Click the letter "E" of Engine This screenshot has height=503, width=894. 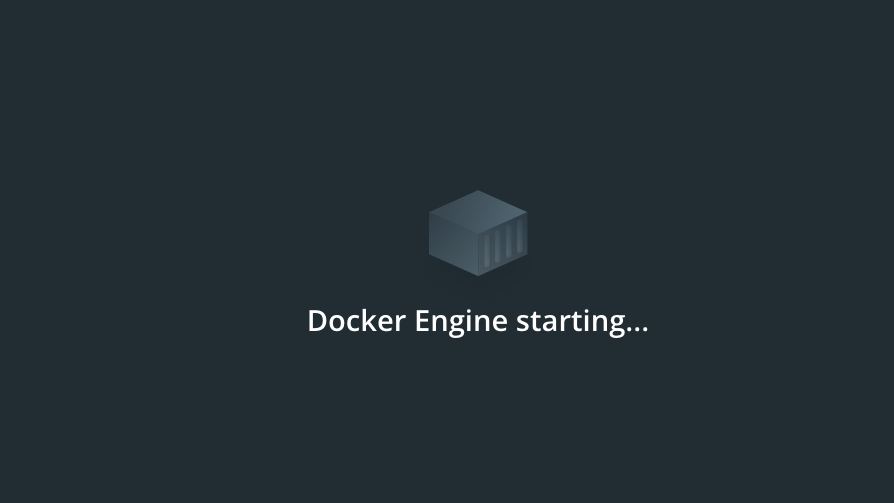coord(422,321)
